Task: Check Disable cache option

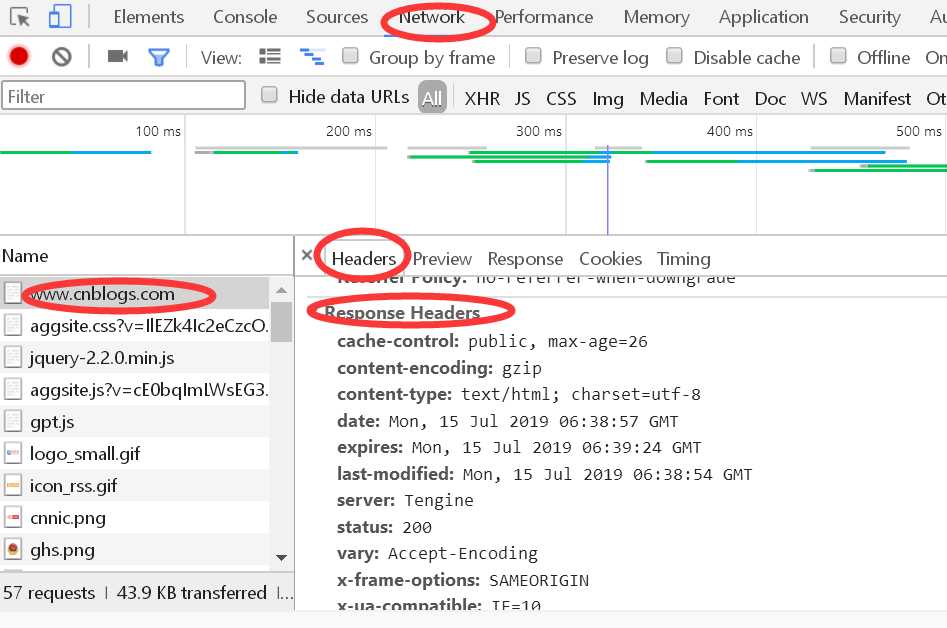Action: (x=674, y=56)
